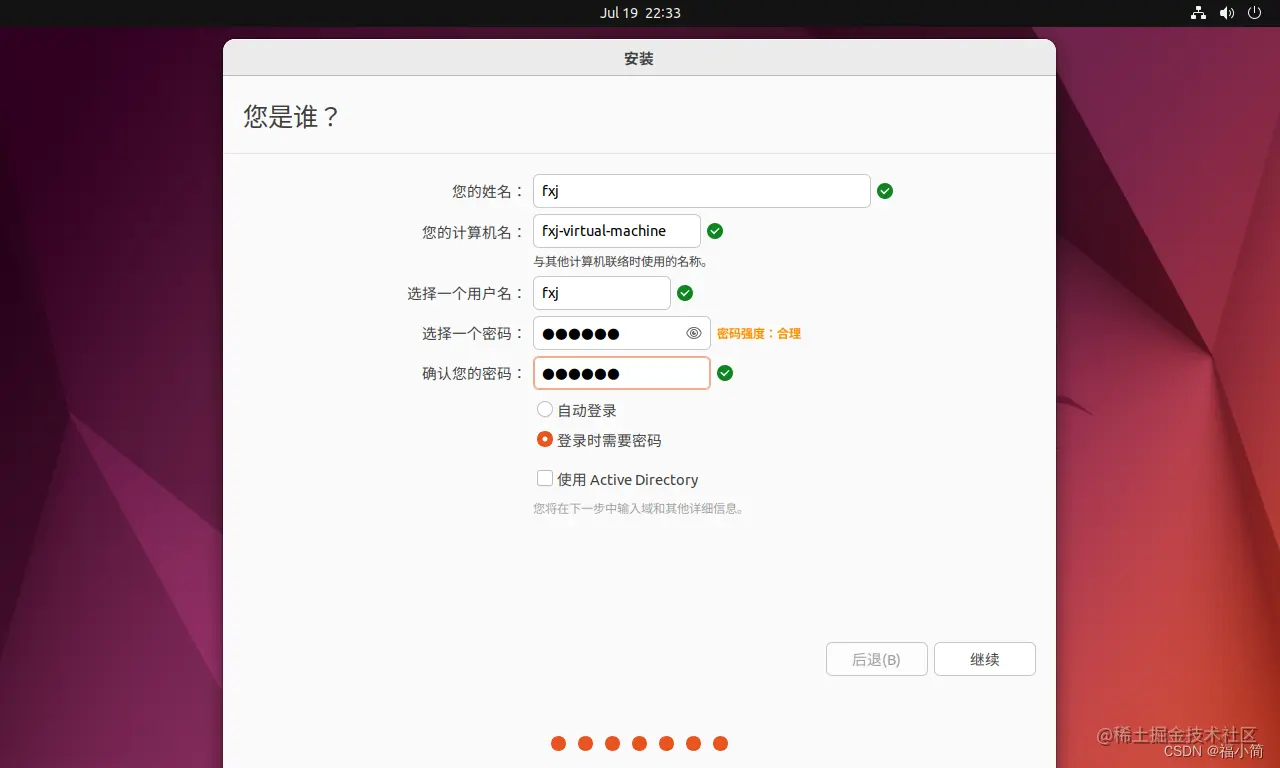Click the 密码强度：合理 text

pyautogui.click(x=759, y=334)
